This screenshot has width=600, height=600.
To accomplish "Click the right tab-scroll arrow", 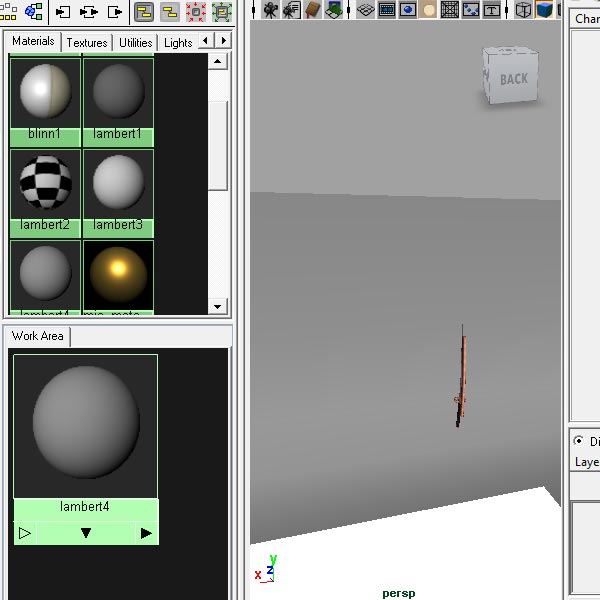I will (x=223, y=40).
